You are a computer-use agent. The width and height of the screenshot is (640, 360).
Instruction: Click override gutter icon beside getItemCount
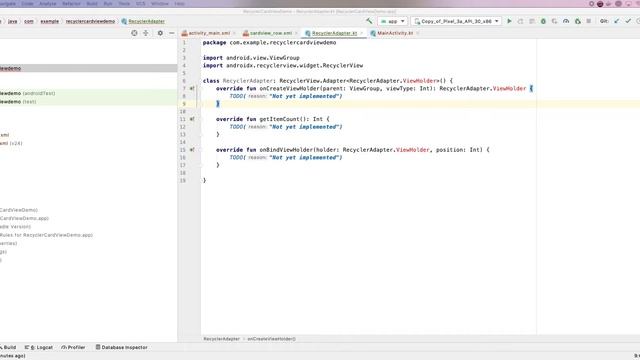[x=192, y=119]
